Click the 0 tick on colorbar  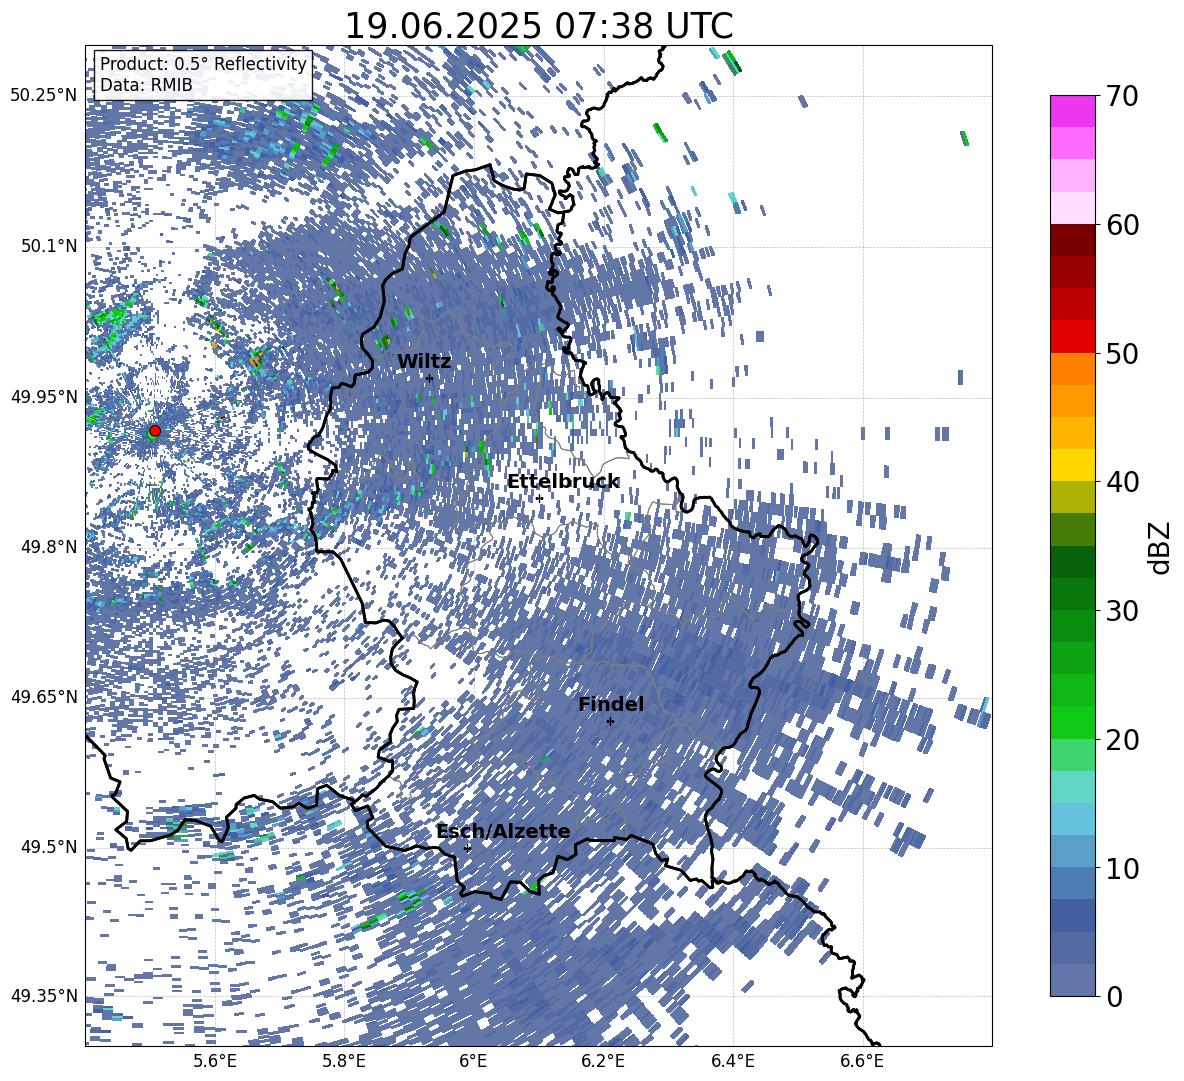pos(1115,996)
